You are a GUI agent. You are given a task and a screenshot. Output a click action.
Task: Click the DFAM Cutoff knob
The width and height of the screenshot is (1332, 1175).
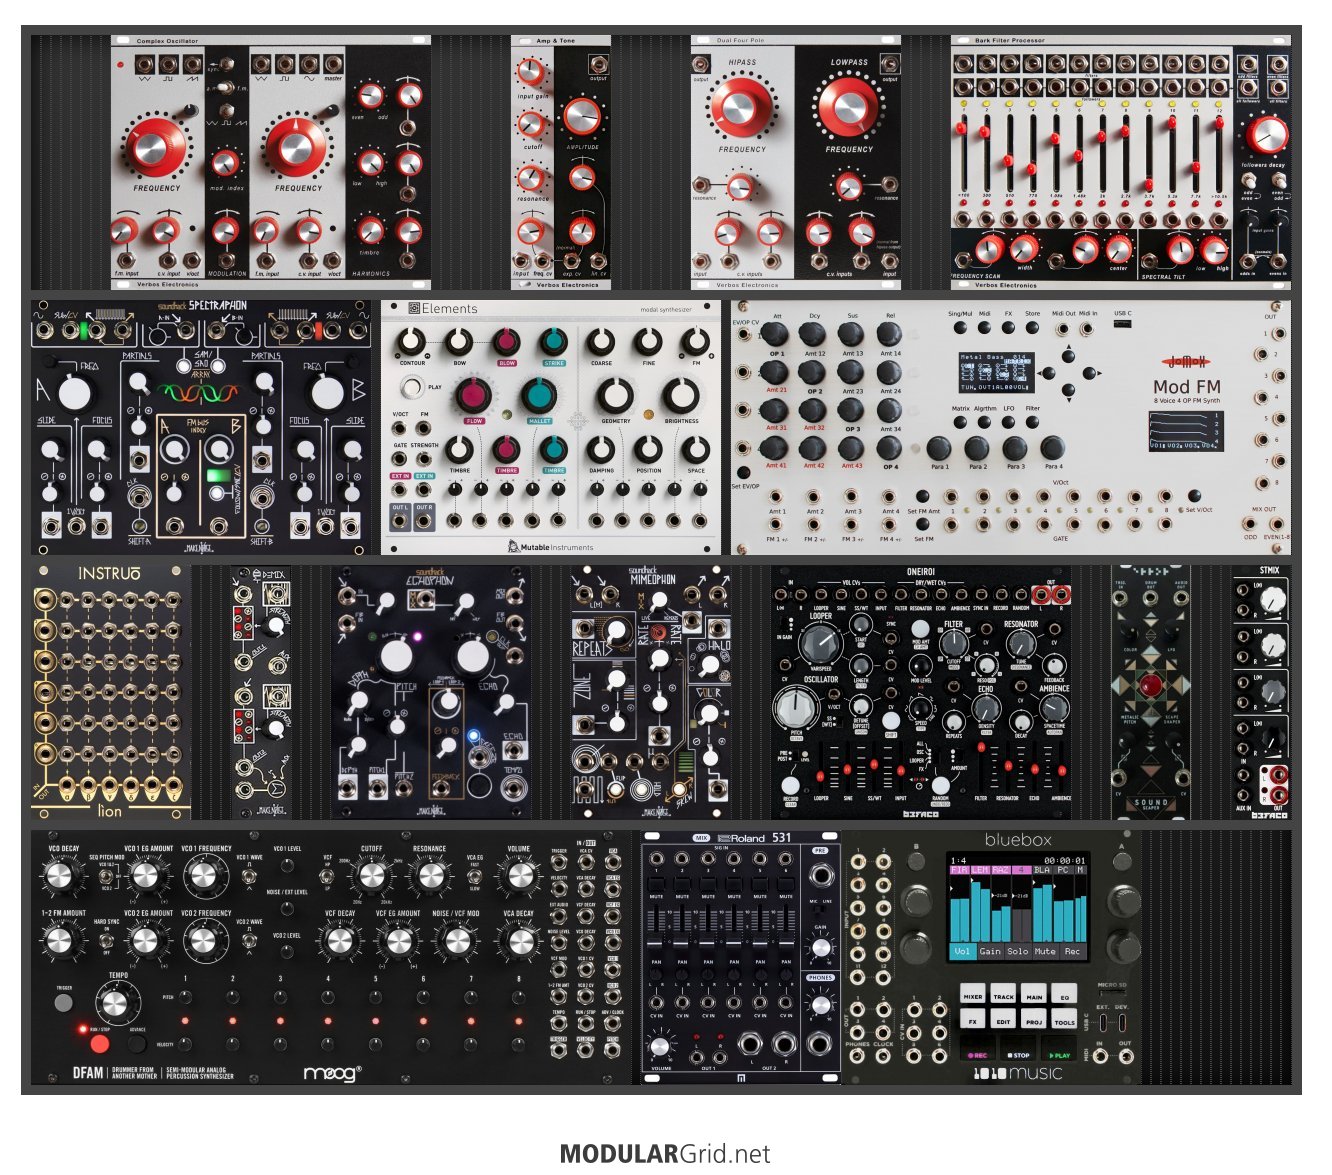tap(371, 877)
